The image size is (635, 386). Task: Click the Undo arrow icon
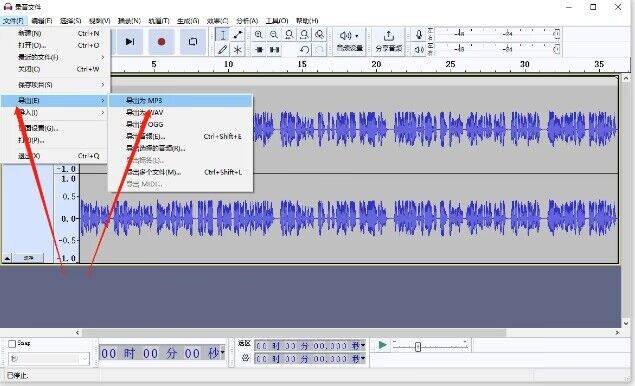305,50
